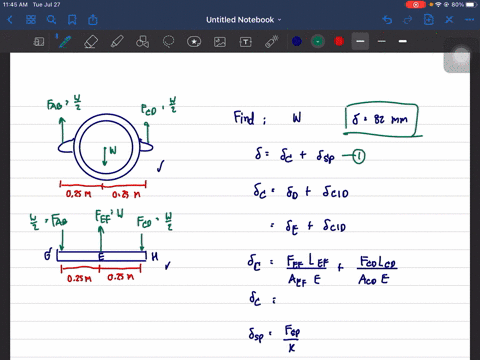The height and width of the screenshot is (360, 480).
Task: Select the Text box tool
Action: click(x=246, y=42)
